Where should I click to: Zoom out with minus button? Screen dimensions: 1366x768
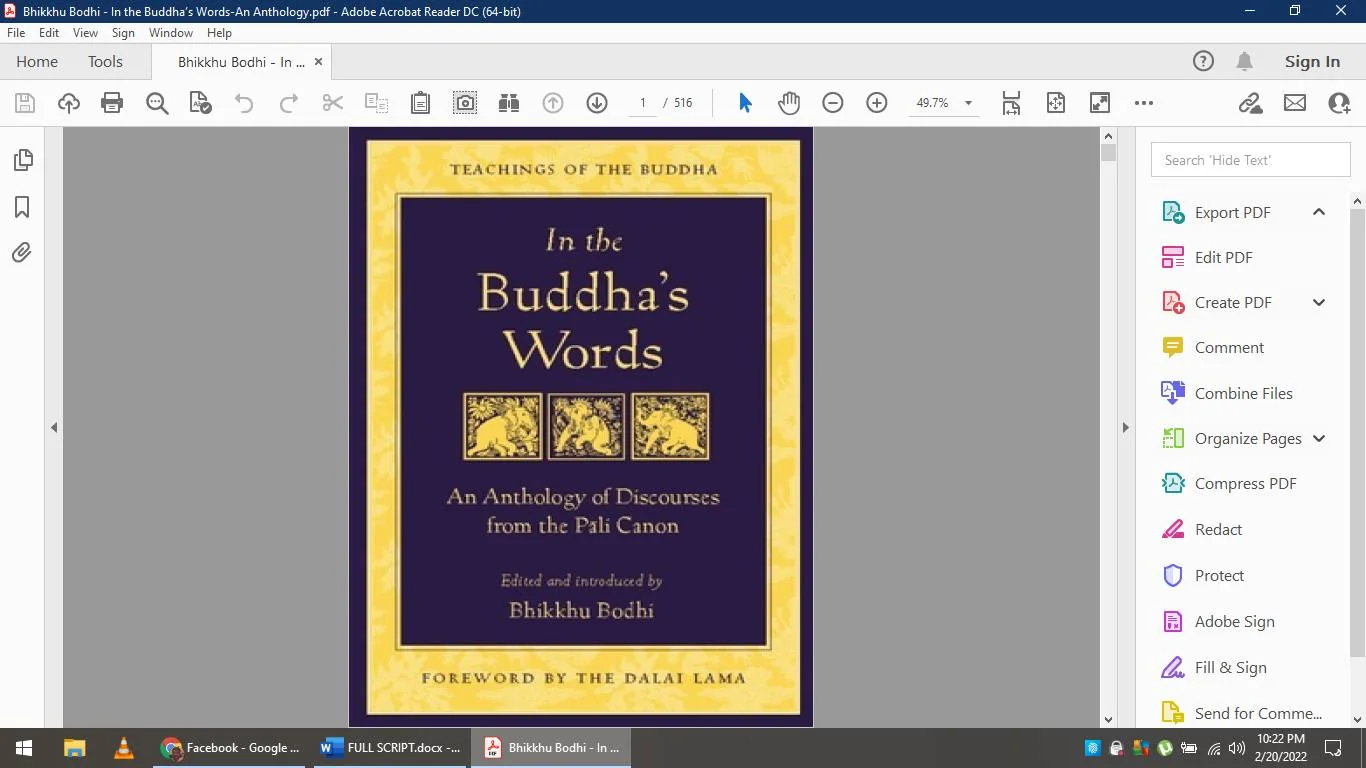833,103
